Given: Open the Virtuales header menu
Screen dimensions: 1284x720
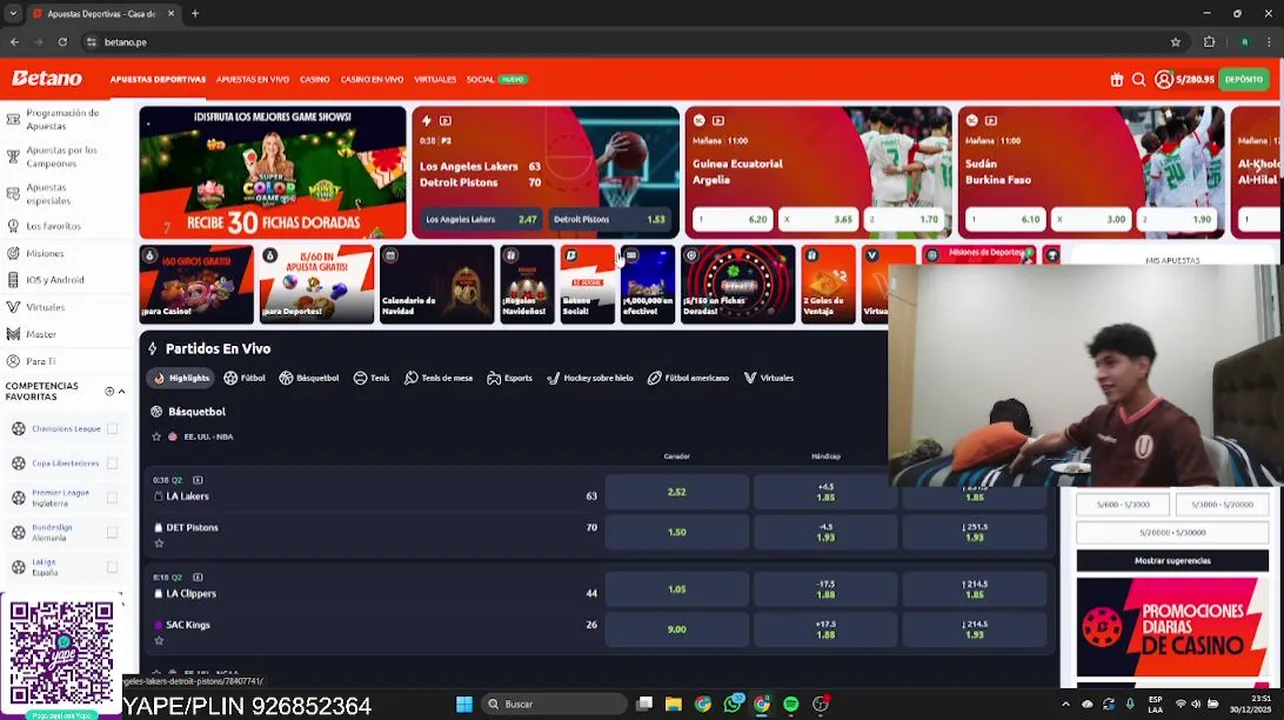Looking at the screenshot, I should 435,79.
